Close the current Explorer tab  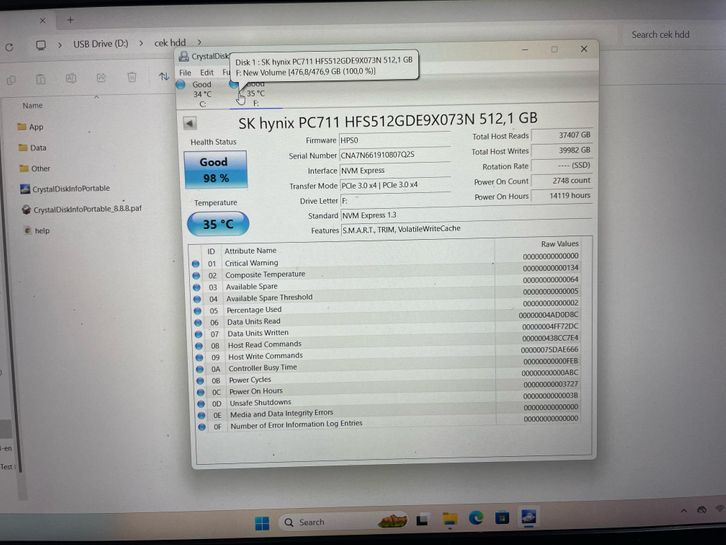tap(43, 21)
